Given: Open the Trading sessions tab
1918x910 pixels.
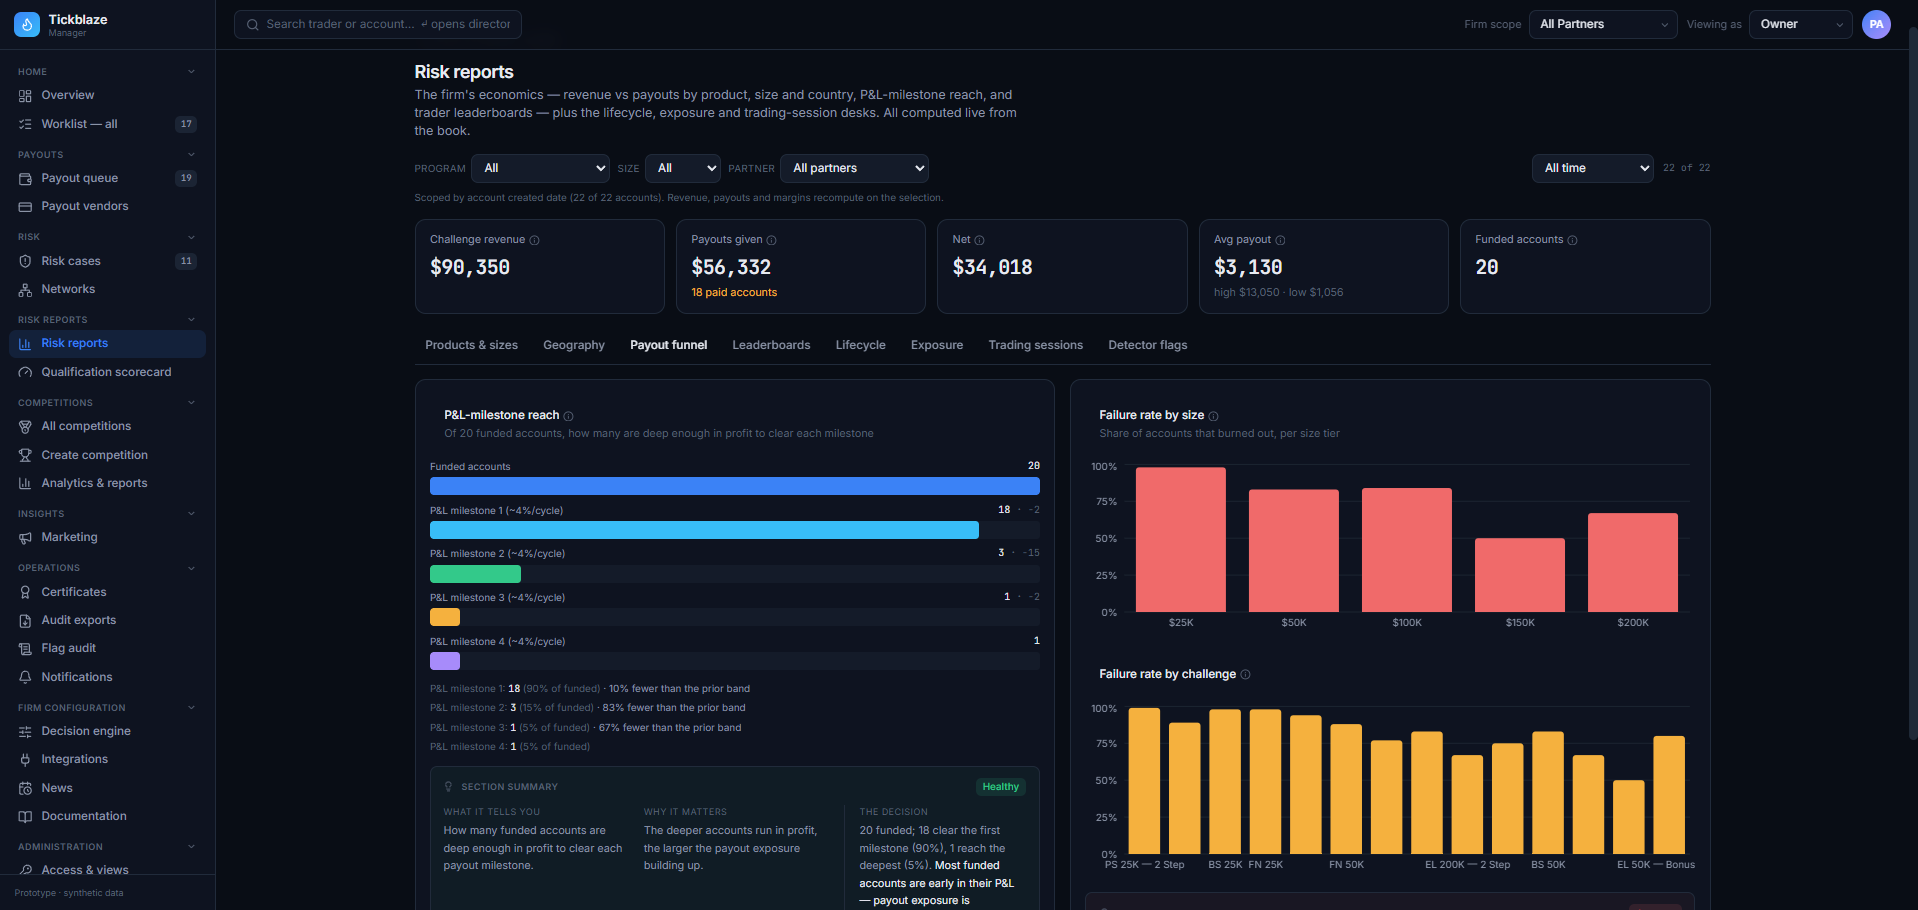Looking at the screenshot, I should (x=1036, y=345).
